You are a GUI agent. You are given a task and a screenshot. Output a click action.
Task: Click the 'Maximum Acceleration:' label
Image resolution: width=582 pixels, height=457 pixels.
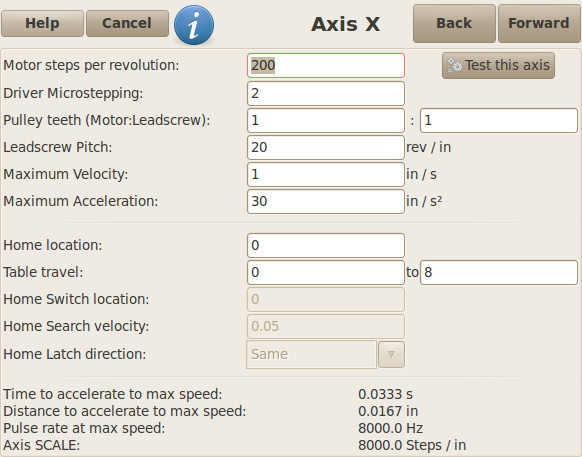81,201
